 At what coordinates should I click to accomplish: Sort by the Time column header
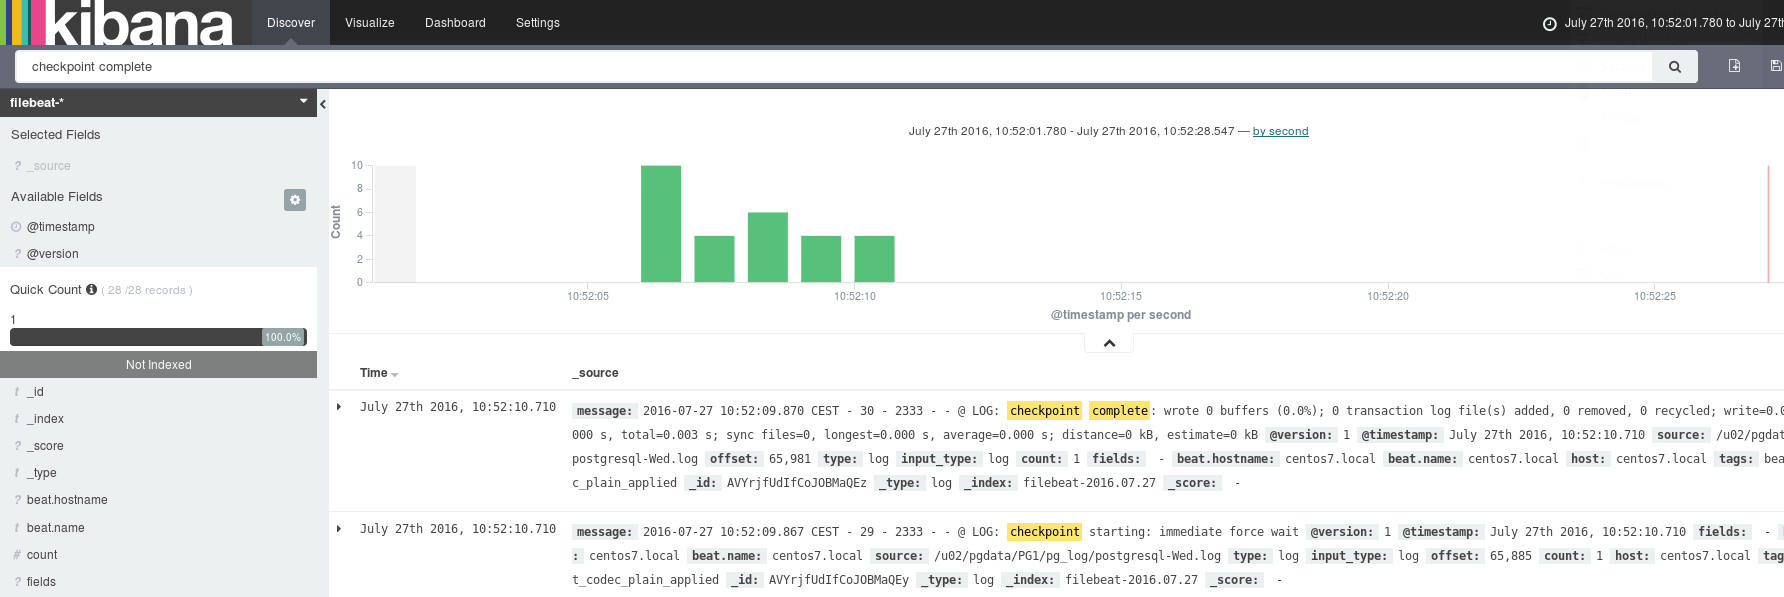click(x=379, y=373)
